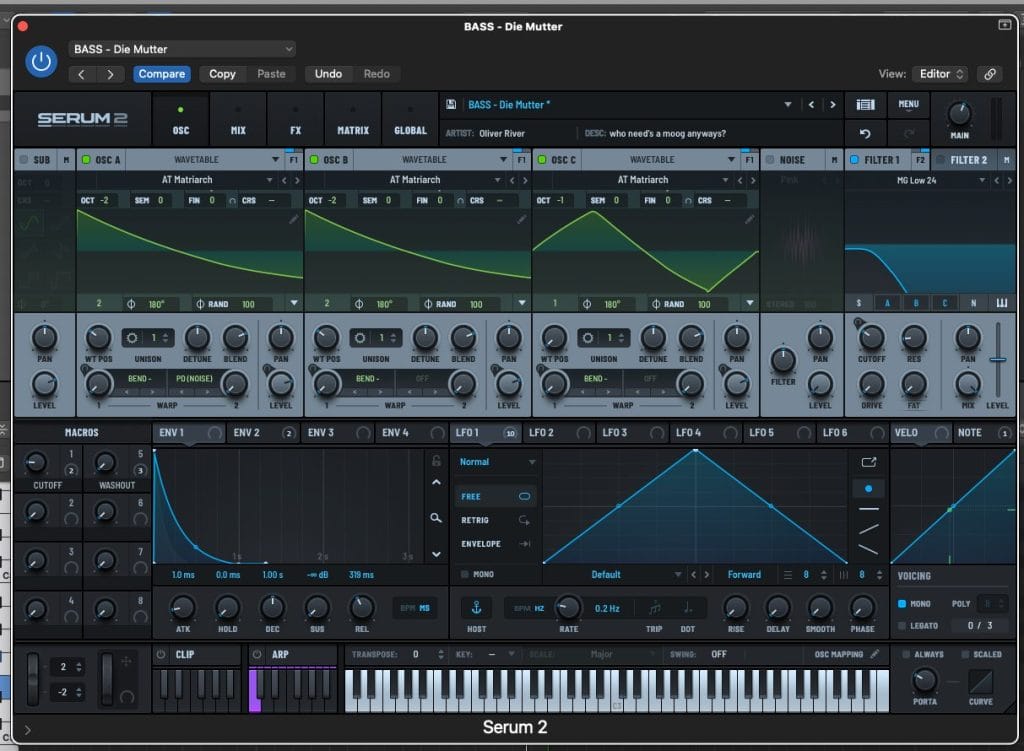Click the Filter LEVEL vertical slider
The height and width of the screenshot is (751, 1024).
(x=997, y=360)
